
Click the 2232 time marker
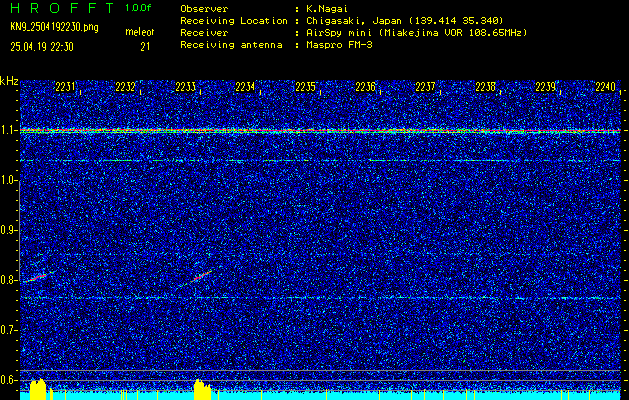click(x=125, y=87)
